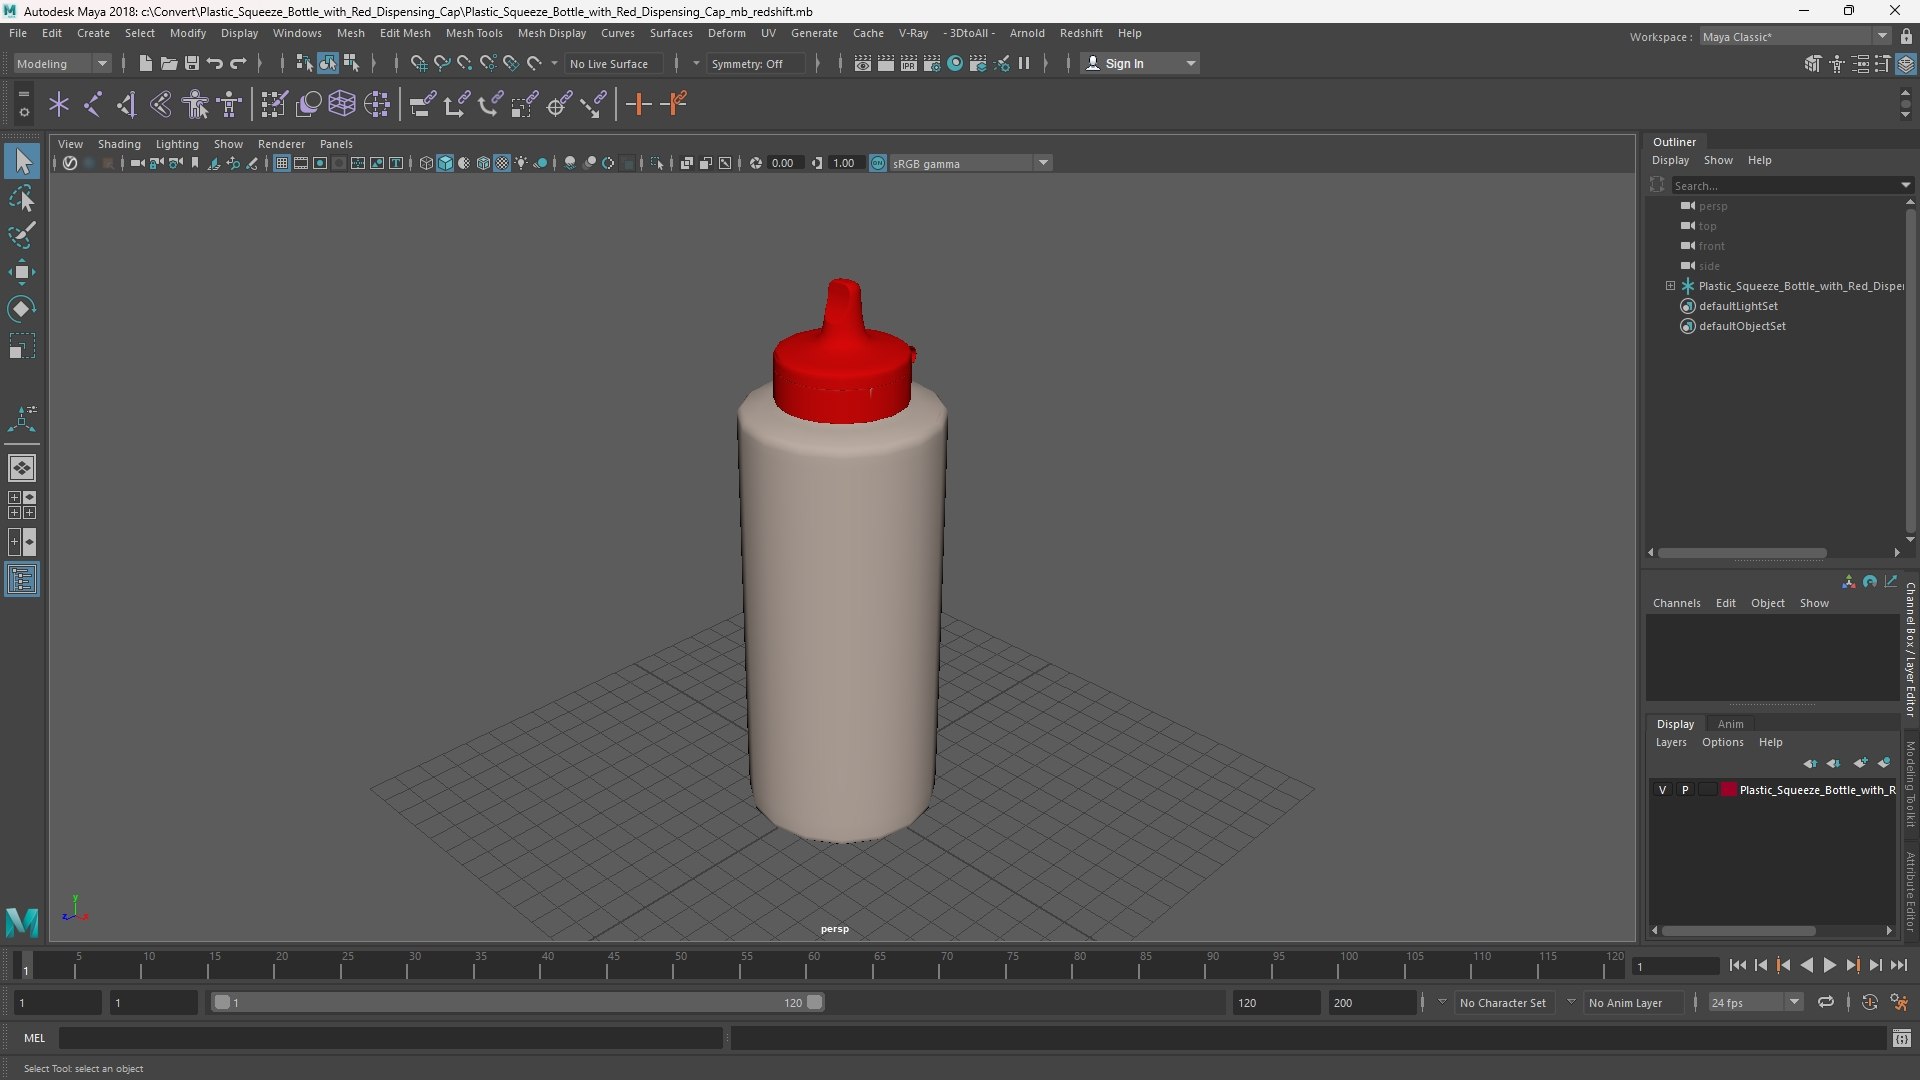Open the Workspace Maya Classic dropdown
The width and height of the screenshot is (1920, 1080).
click(1795, 37)
